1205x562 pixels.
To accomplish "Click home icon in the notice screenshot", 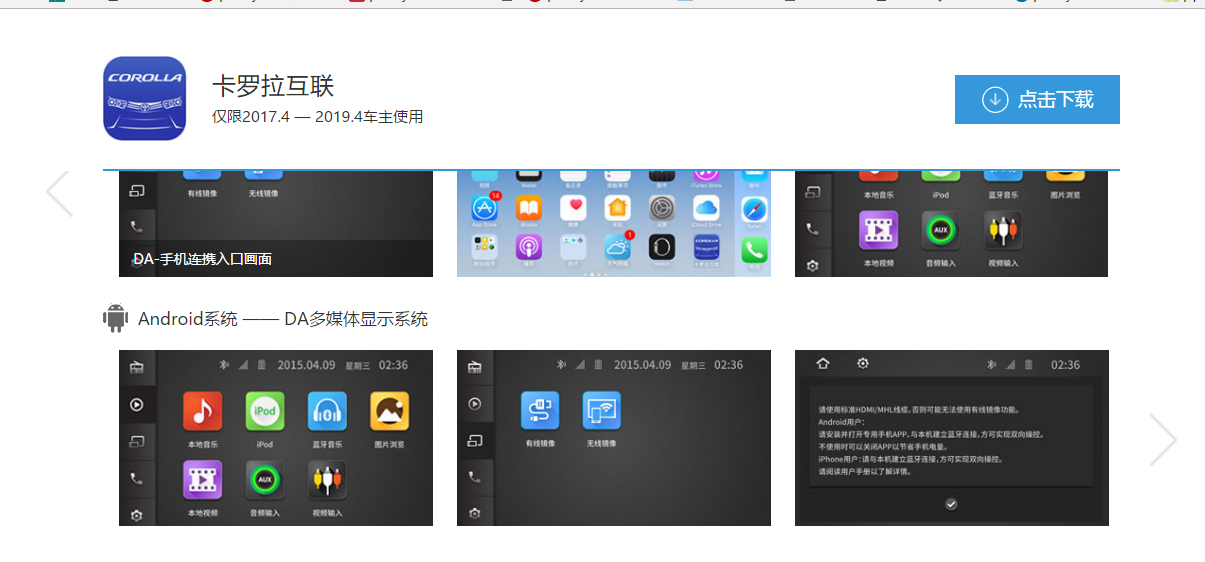I will (823, 363).
